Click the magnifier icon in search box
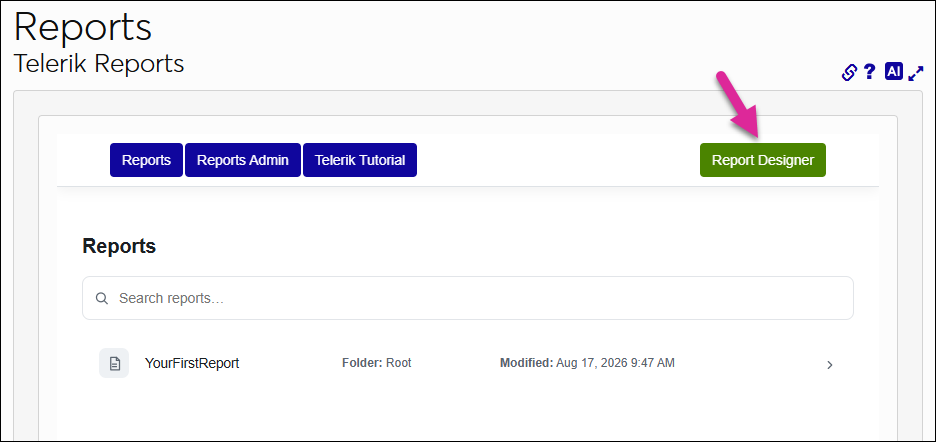 [x=102, y=298]
